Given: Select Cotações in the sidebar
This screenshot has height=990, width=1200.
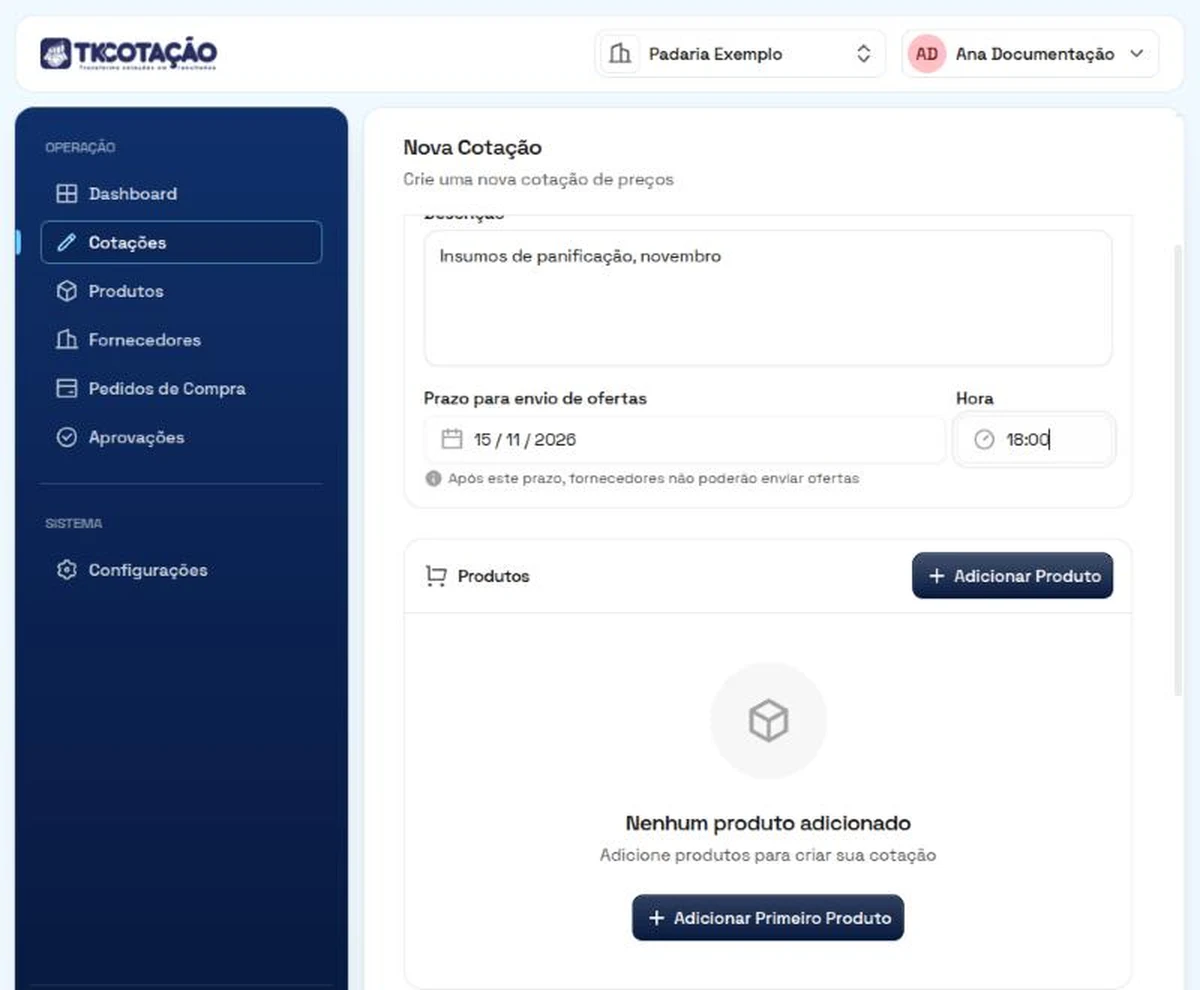Looking at the screenshot, I should pyautogui.click(x=181, y=242).
